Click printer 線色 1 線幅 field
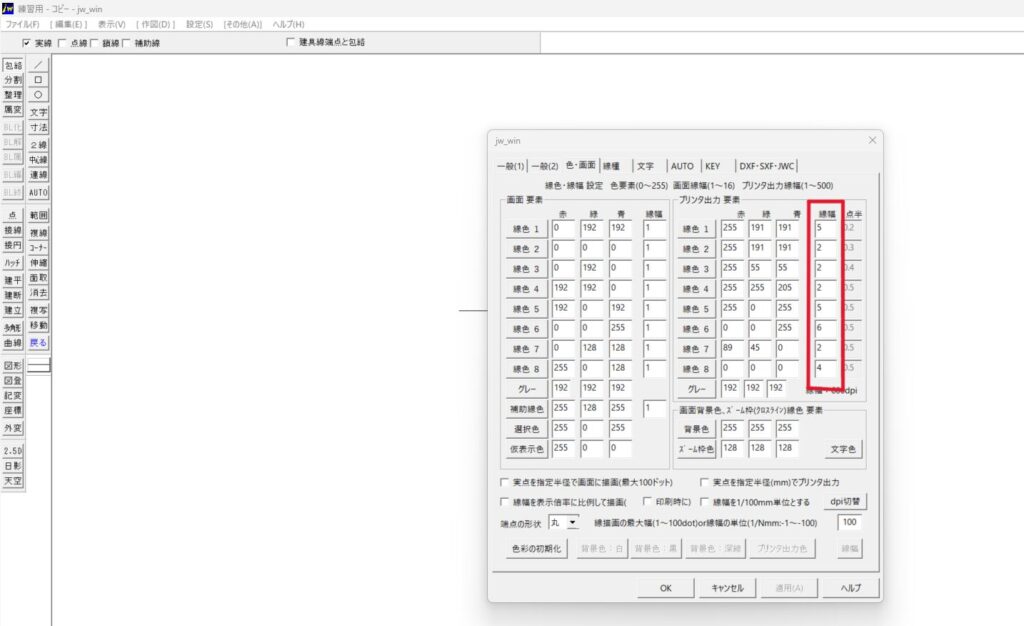Image resolution: width=1024 pixels, height=626 pixels. pos(825,228)
